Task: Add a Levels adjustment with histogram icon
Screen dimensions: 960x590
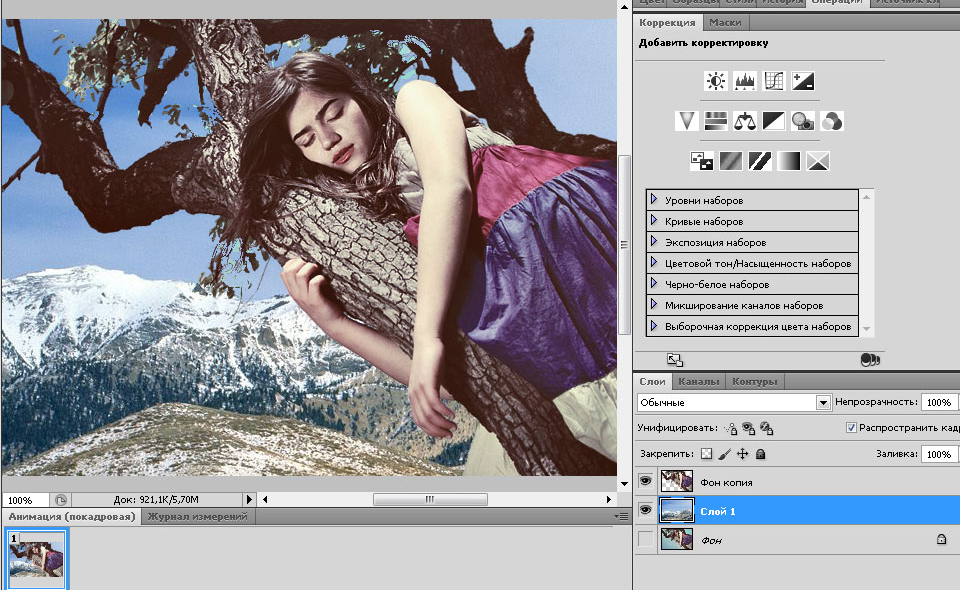Action: pyautogui.click(x=744, y=81)
